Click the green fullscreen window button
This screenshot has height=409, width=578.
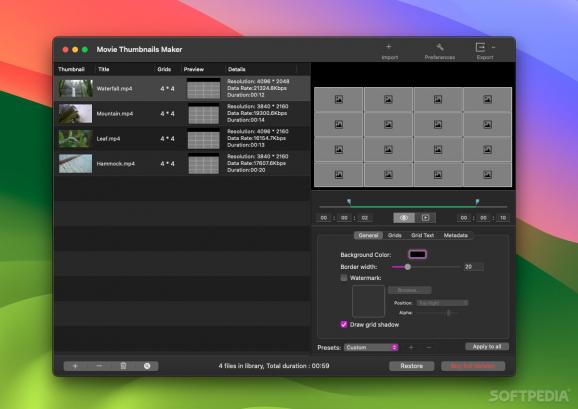(85, 49)
